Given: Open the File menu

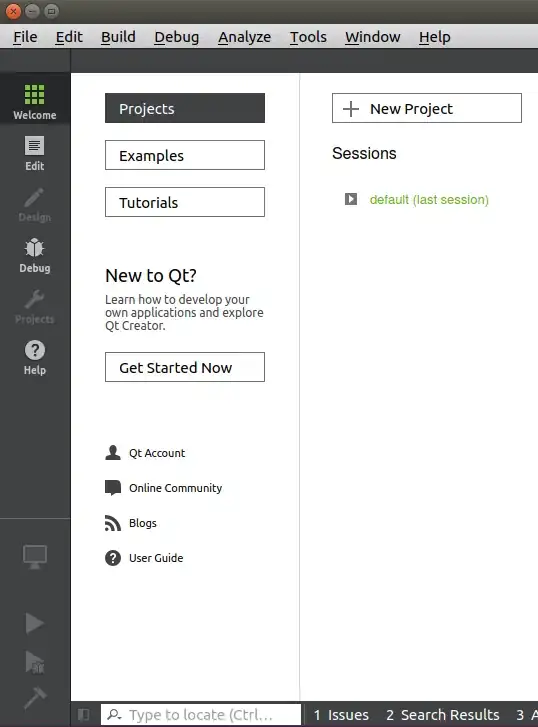Looking at the screenshot, I should 25,37.
